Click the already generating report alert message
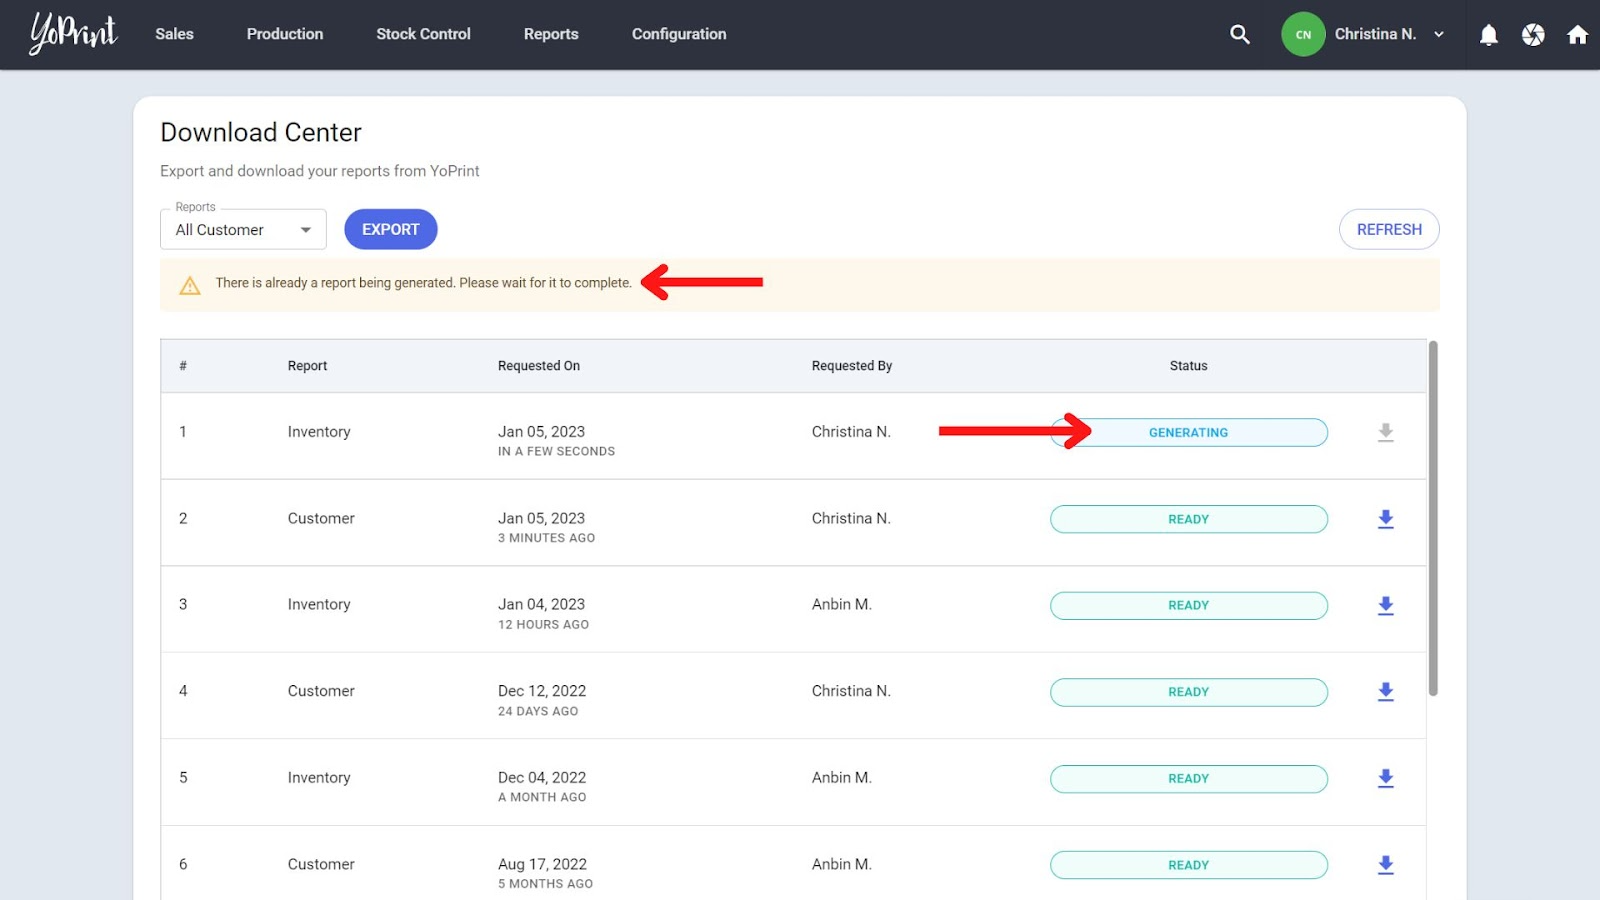The height and width of the screenshot is (900, 1600). 424,283
